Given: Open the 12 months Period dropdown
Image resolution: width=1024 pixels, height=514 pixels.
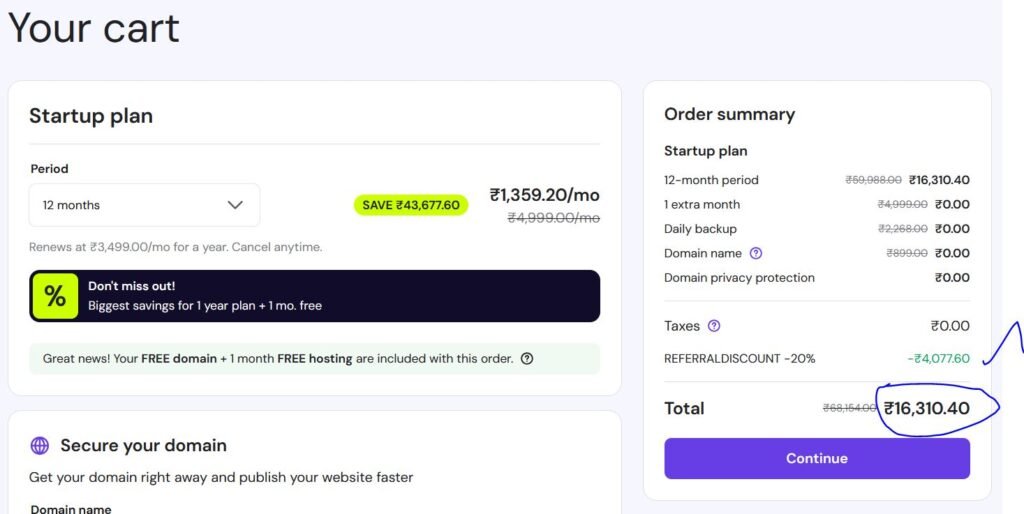Looking at the screenshot, I should (144, 205).
